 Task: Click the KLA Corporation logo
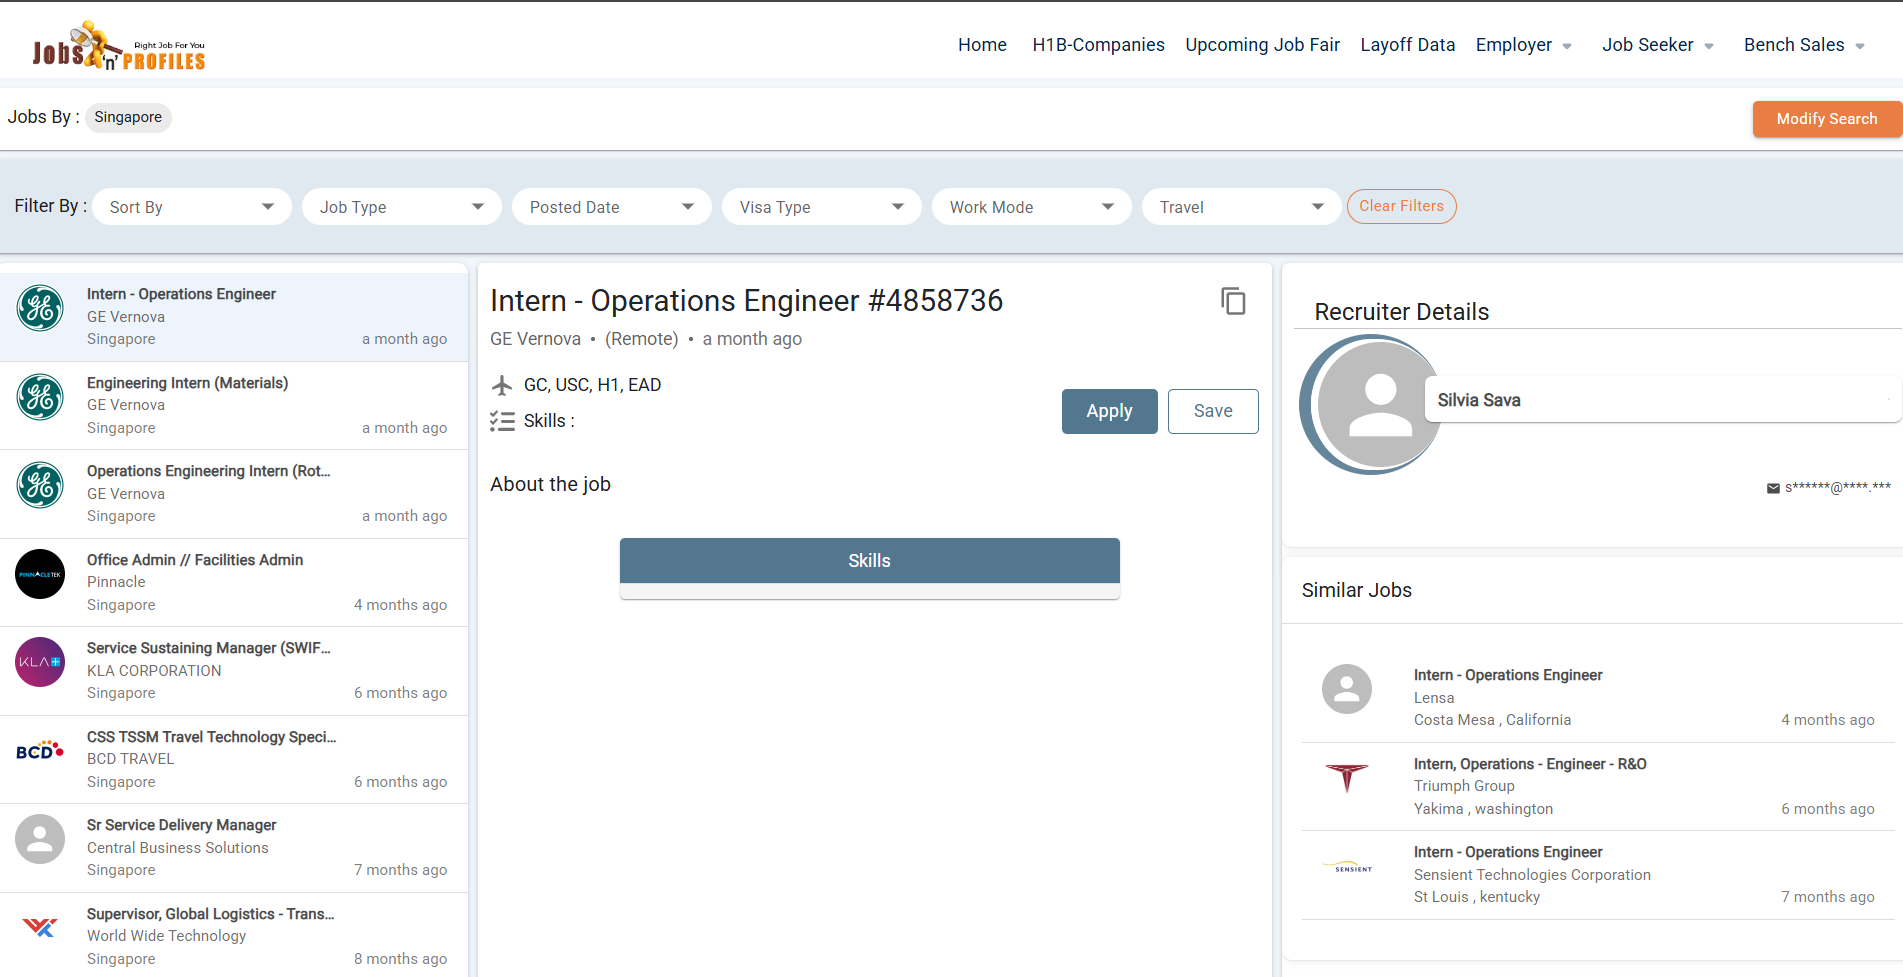tap(40, 662)
